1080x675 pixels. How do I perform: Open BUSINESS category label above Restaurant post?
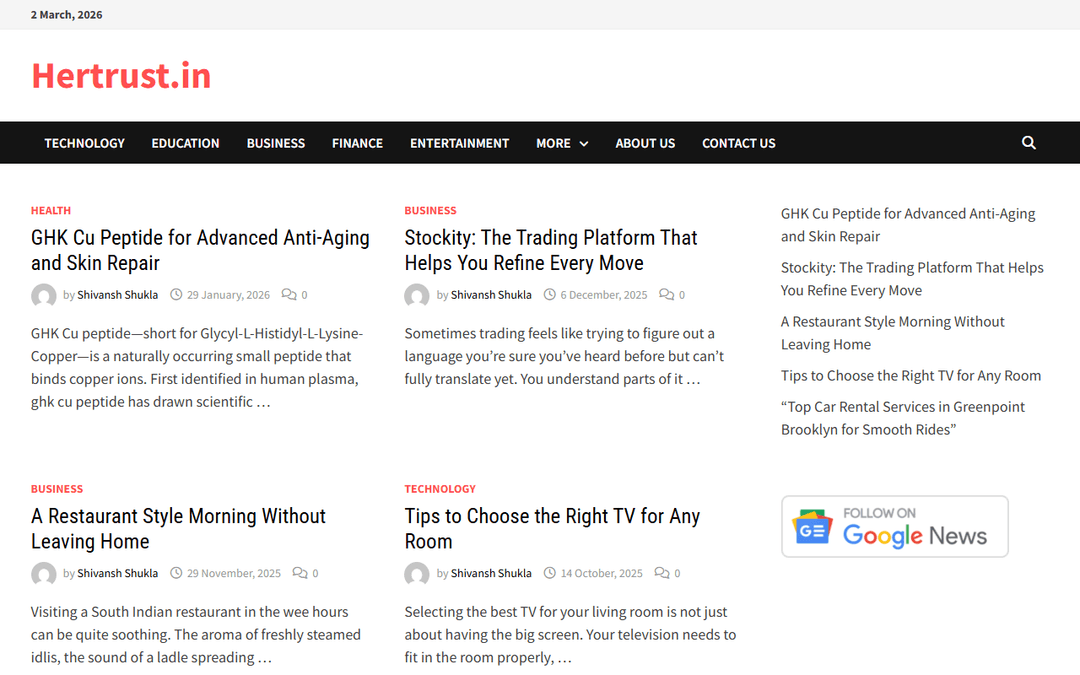[x=57, y=488]
